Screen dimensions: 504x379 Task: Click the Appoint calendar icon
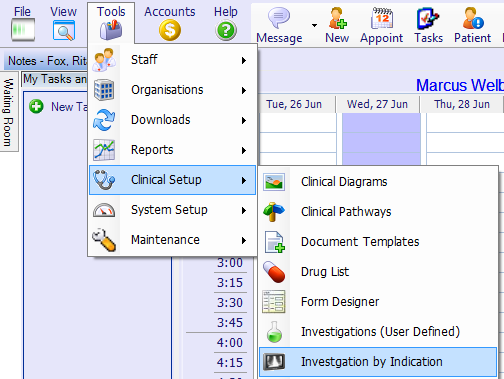tap(382, 18)
